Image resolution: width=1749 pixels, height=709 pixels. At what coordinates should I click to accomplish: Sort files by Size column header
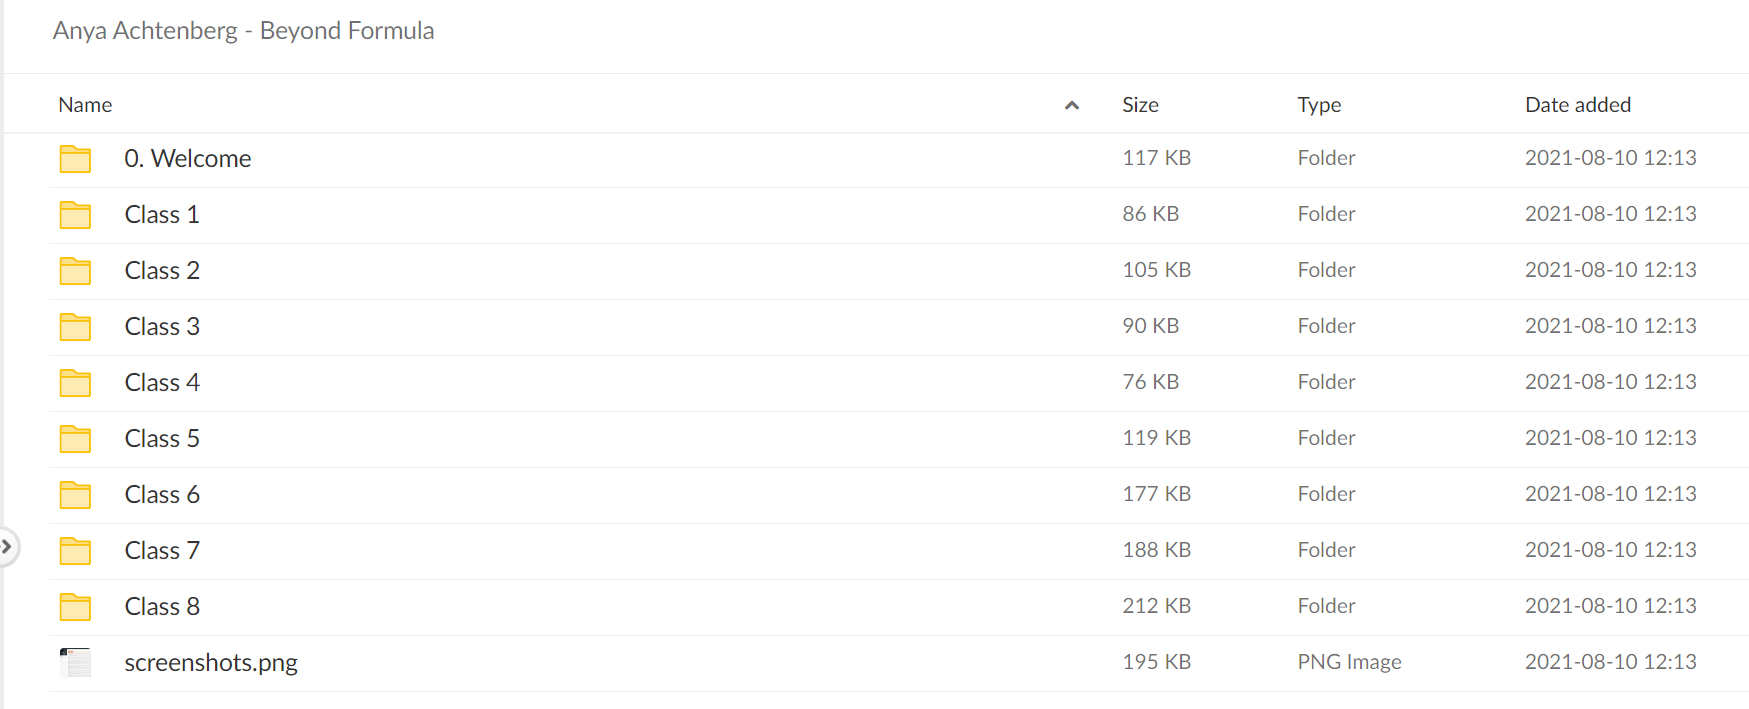pos(1140,105)
